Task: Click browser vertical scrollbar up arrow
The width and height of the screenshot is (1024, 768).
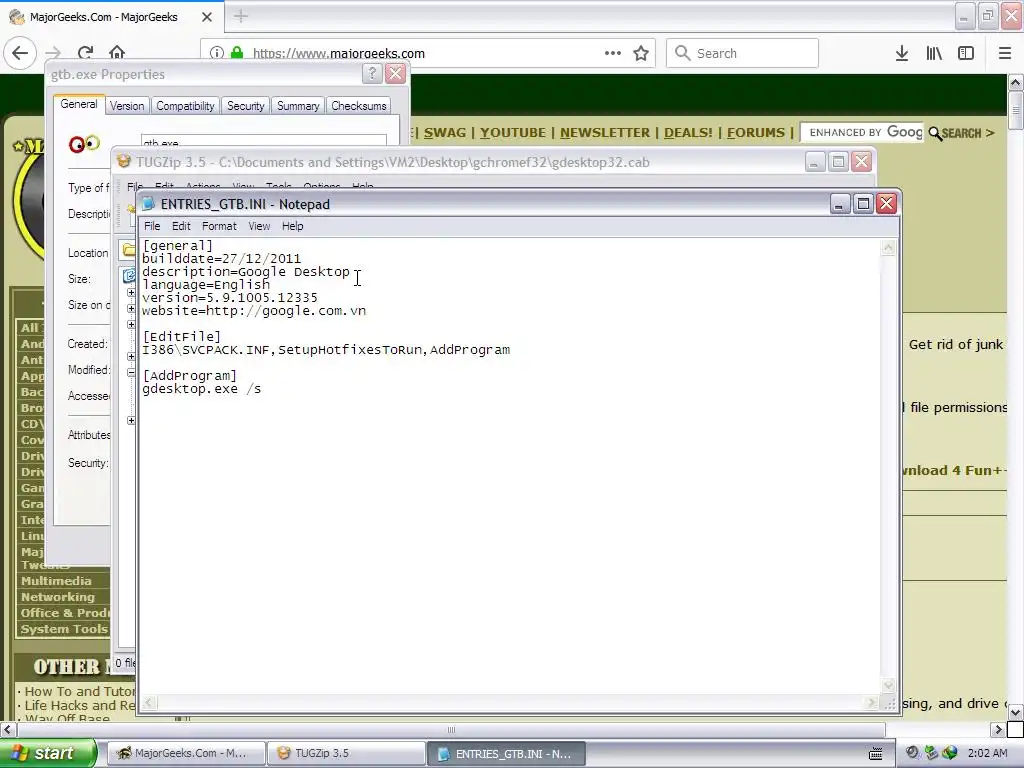Action: click(x=1016, y=82)
